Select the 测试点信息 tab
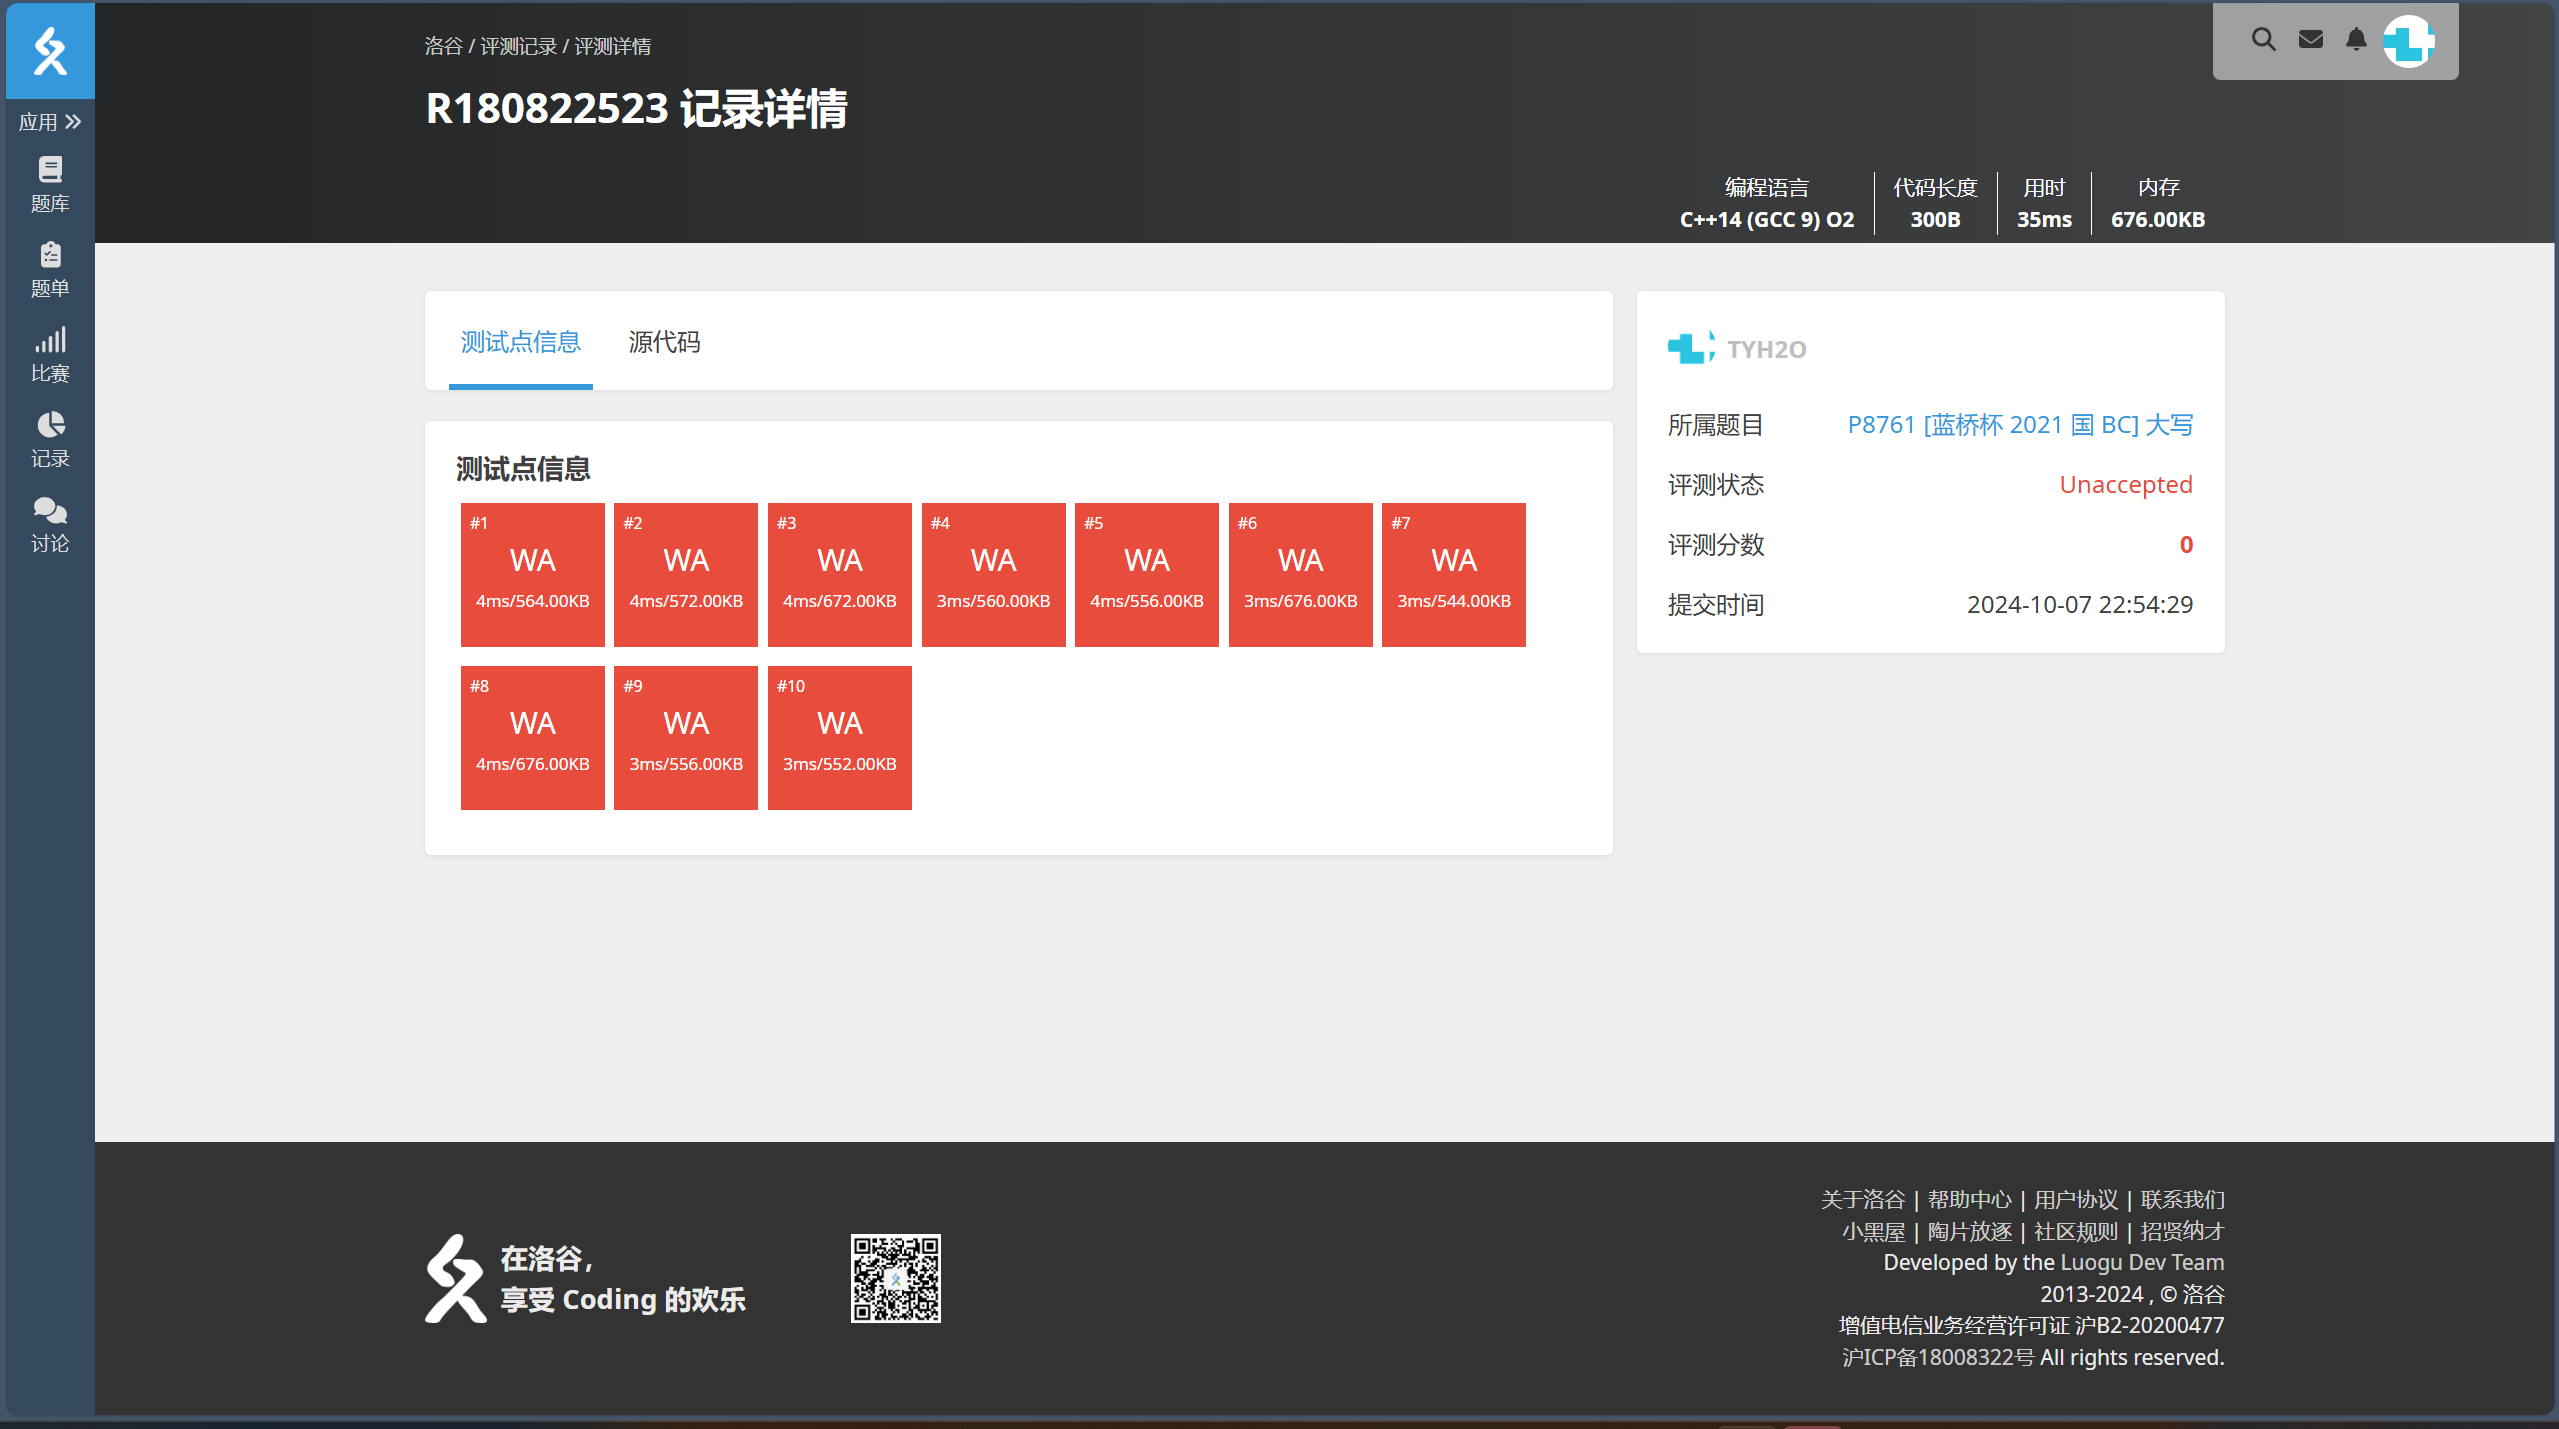This screenshot has width=2559, height=1429. click(520, 342)
